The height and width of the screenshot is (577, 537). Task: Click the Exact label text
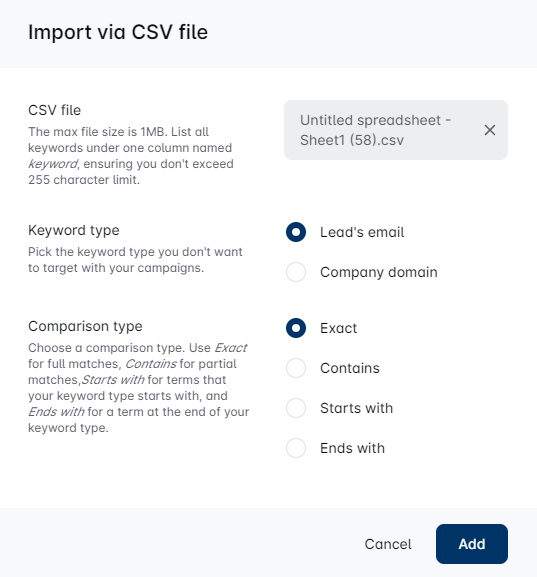click(x=339, y=328)
